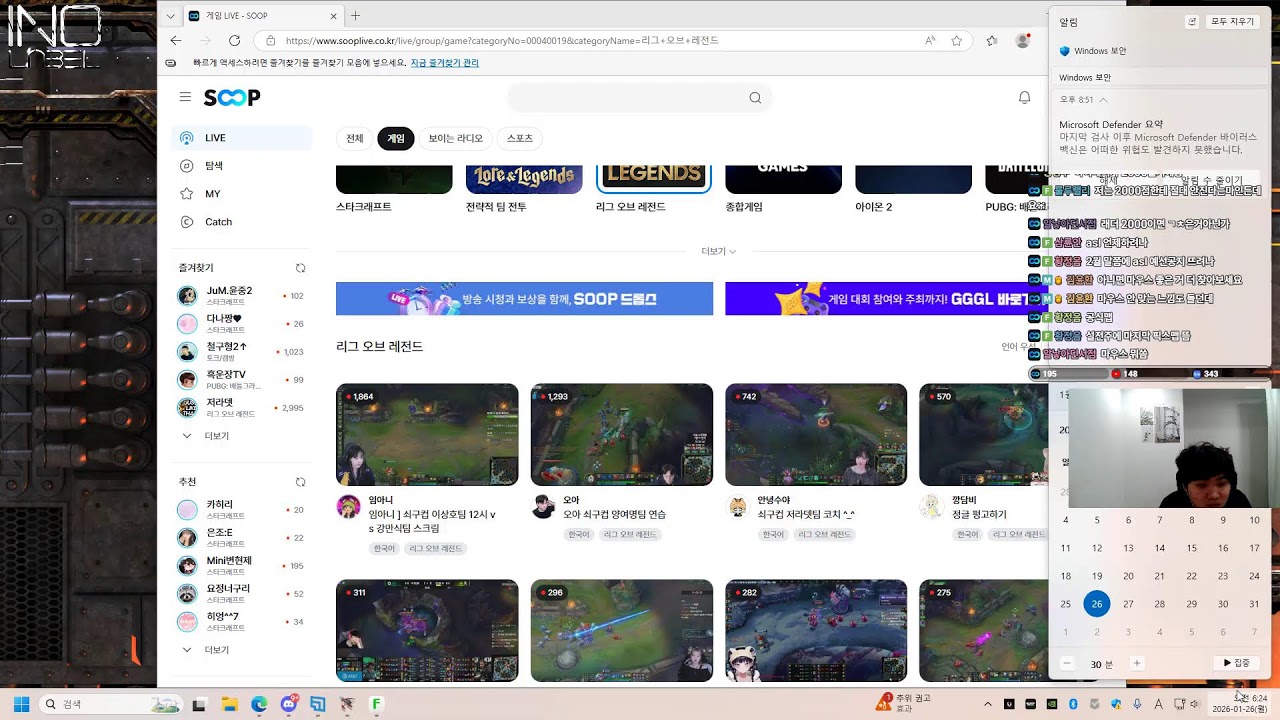Open a new browser tab
Viewport: 1280px width, 720px height.
coord(355,15)
